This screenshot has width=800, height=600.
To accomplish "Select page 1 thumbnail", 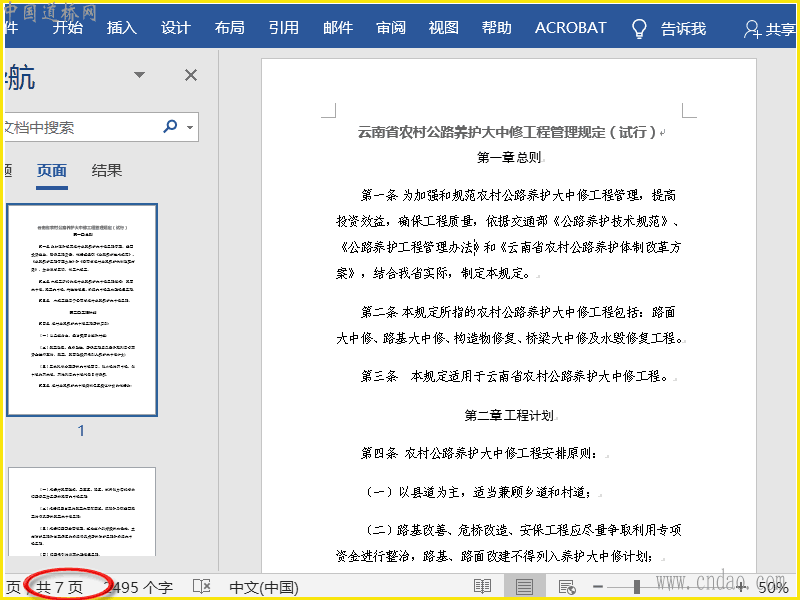I will [x=82, y=310].
